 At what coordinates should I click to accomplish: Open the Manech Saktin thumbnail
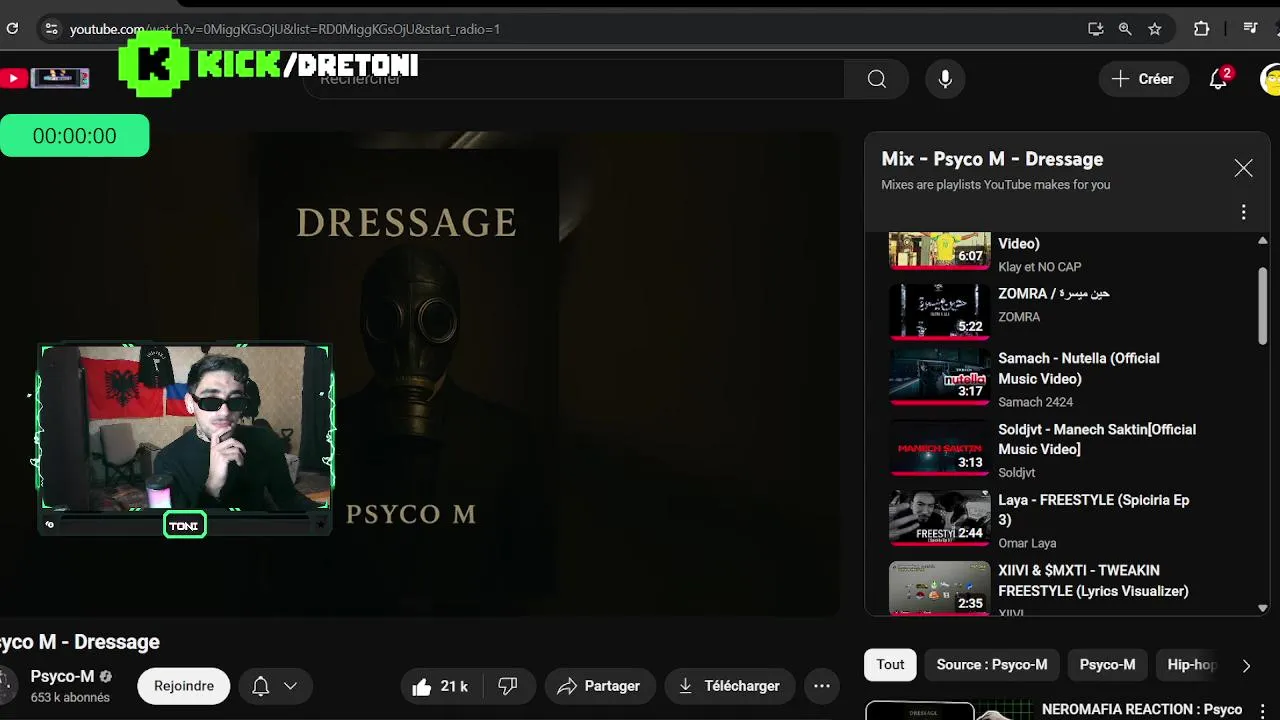tap(940, 447)
